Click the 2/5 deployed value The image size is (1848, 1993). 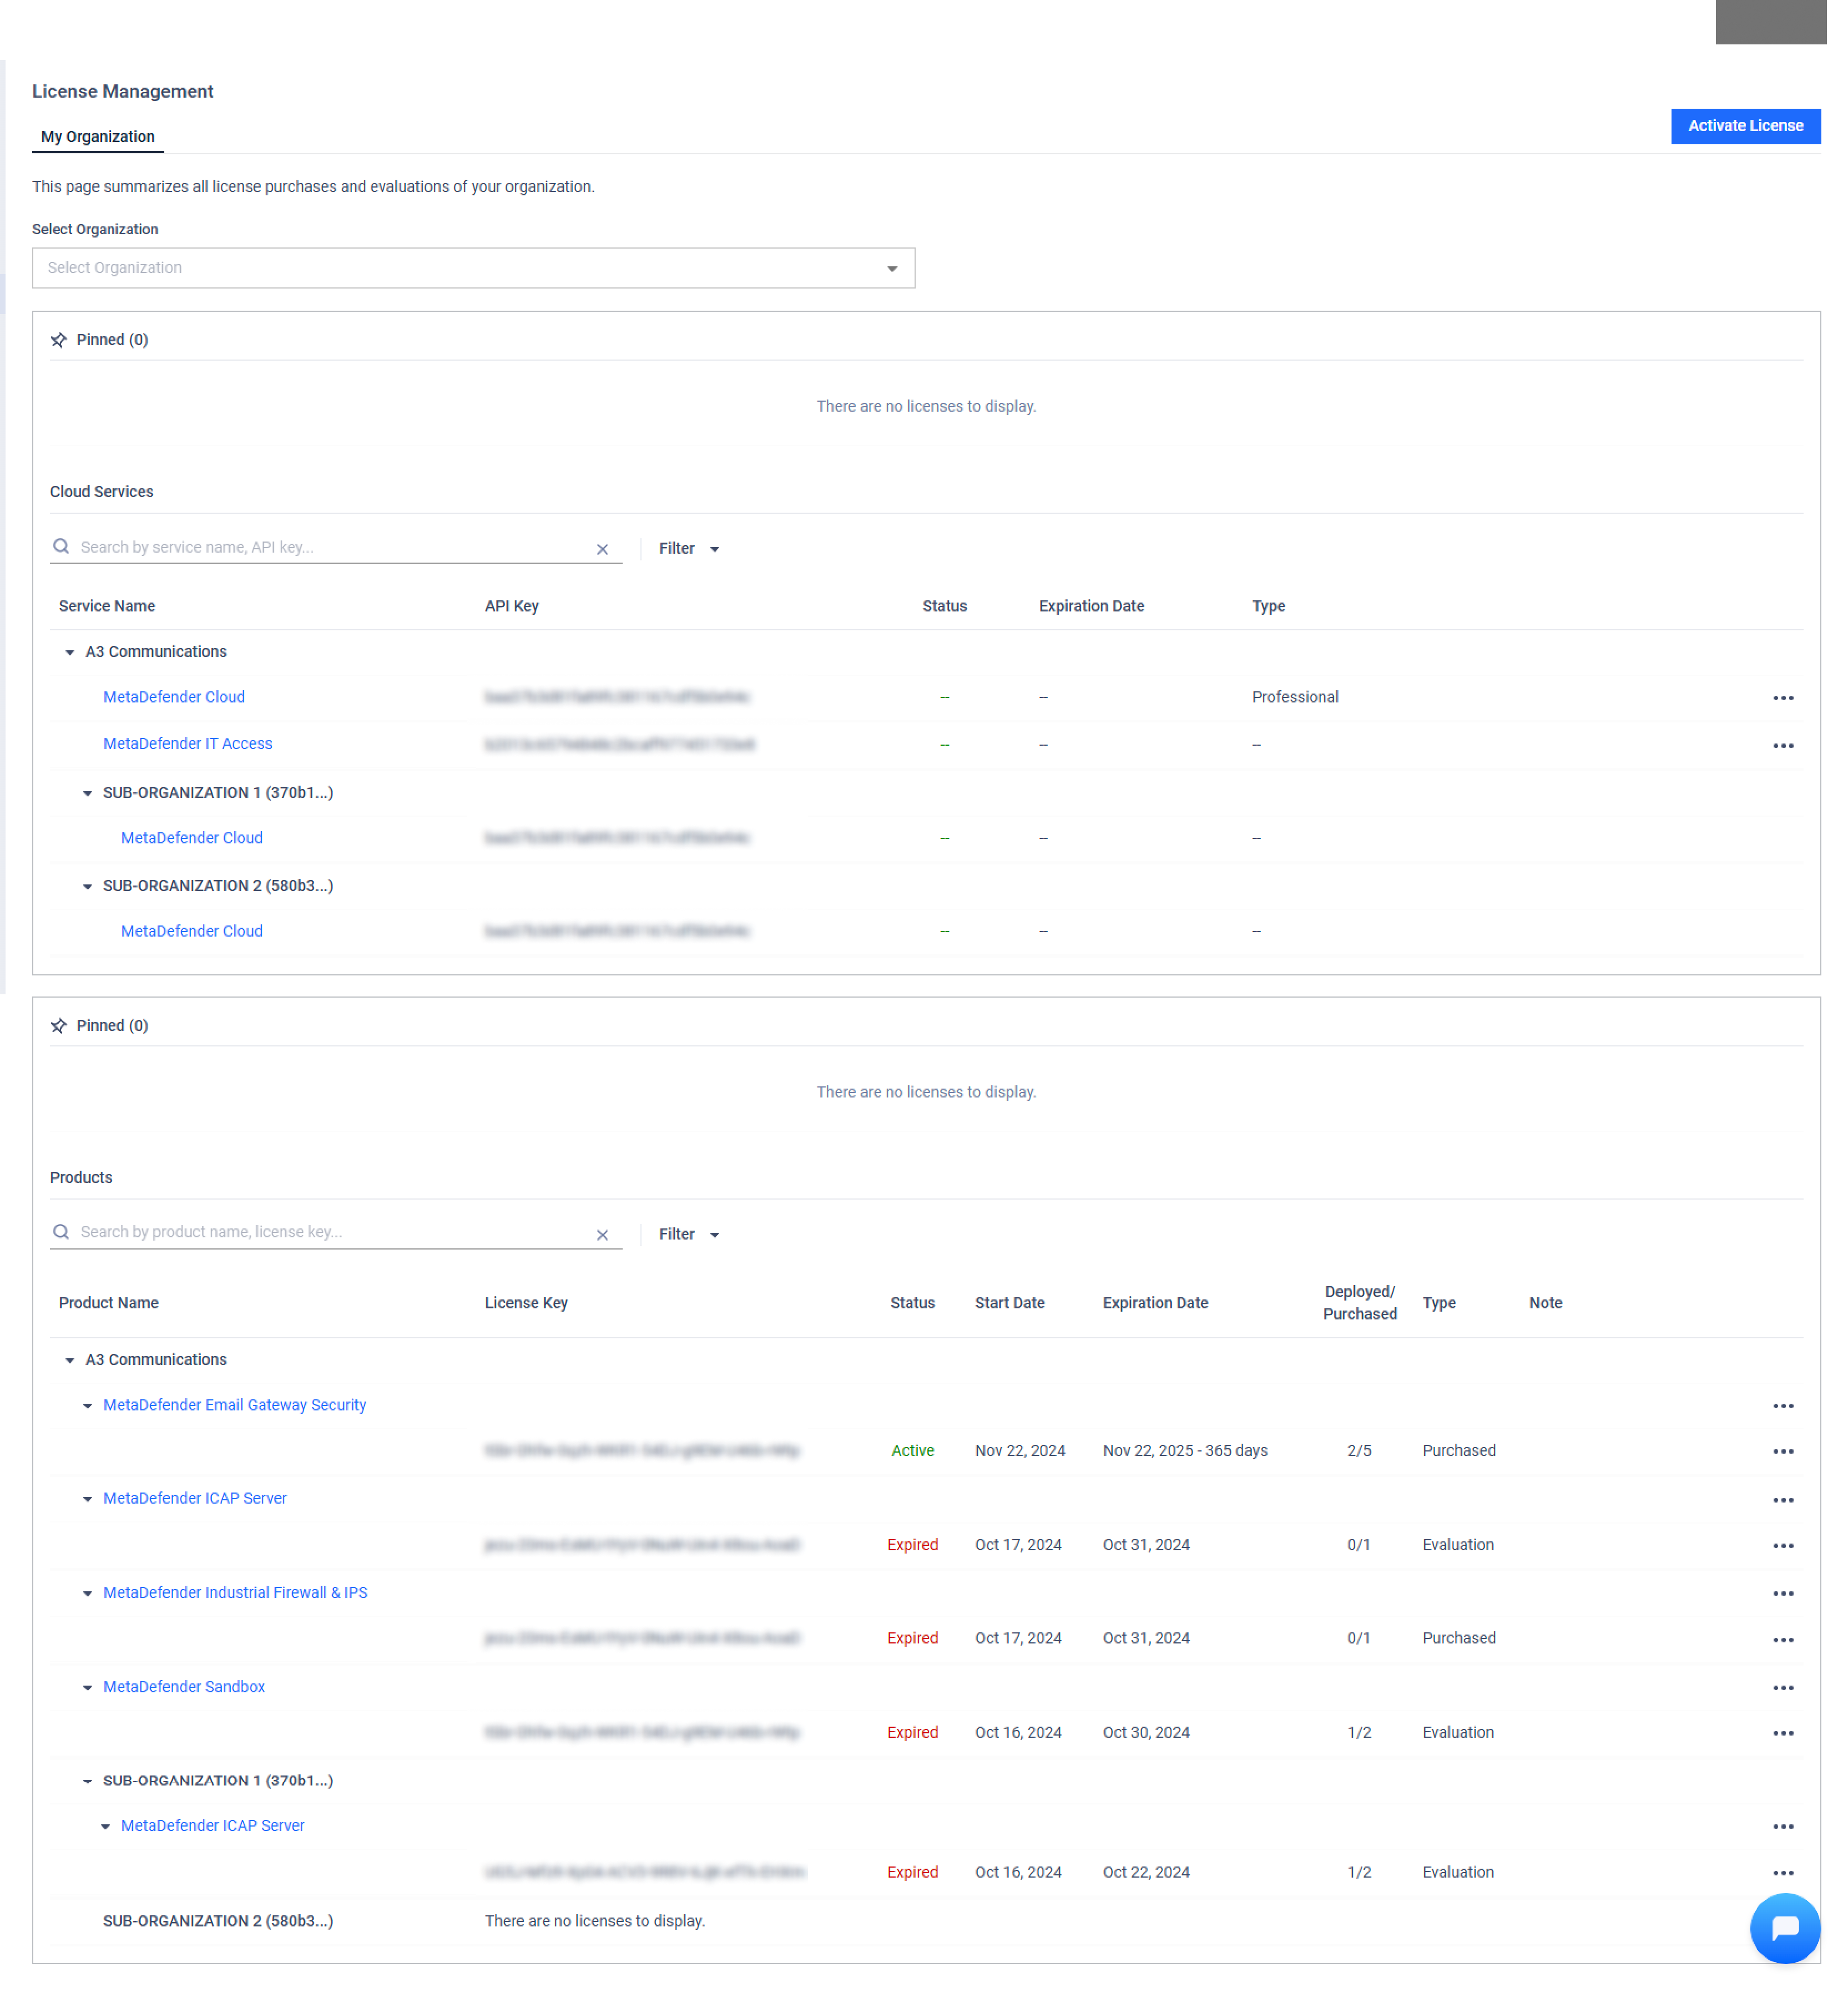coord(1359,1450)
